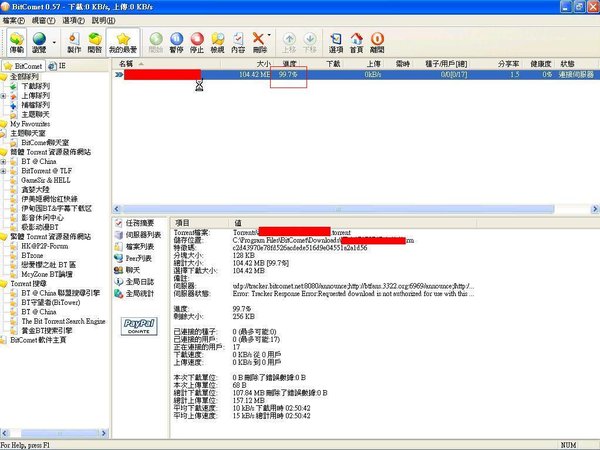
Task: Open dropdown arrow beside 刪除 delete
Action: click(269, 35)
